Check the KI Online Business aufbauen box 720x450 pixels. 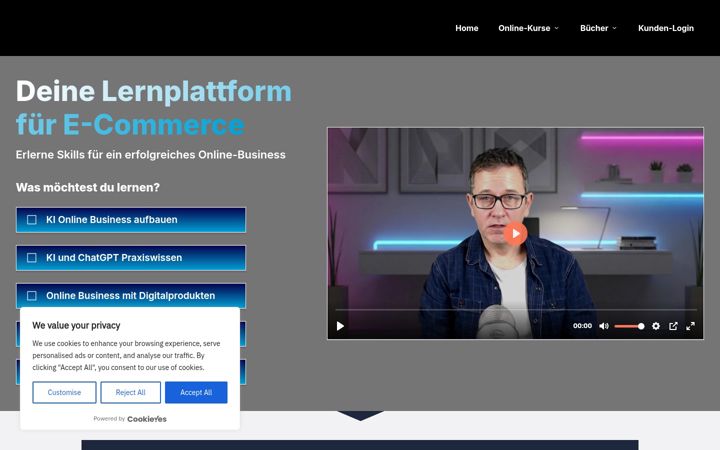tap(32, 220)
